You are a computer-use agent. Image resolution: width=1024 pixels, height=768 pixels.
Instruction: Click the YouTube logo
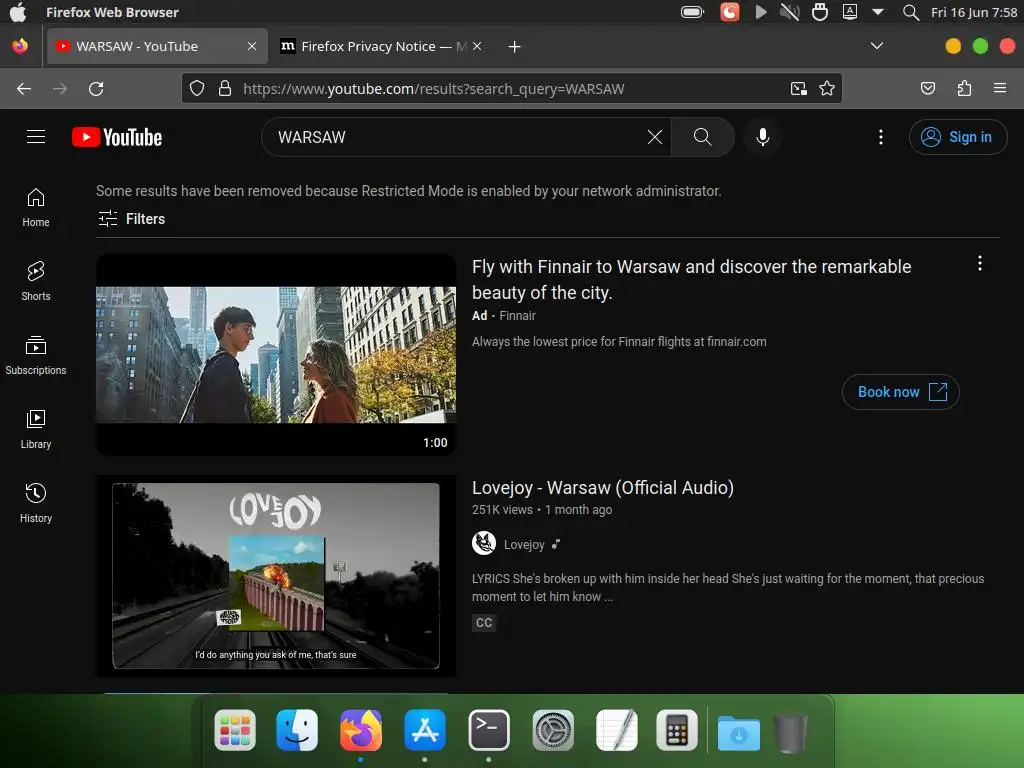[x=117, y=137]
